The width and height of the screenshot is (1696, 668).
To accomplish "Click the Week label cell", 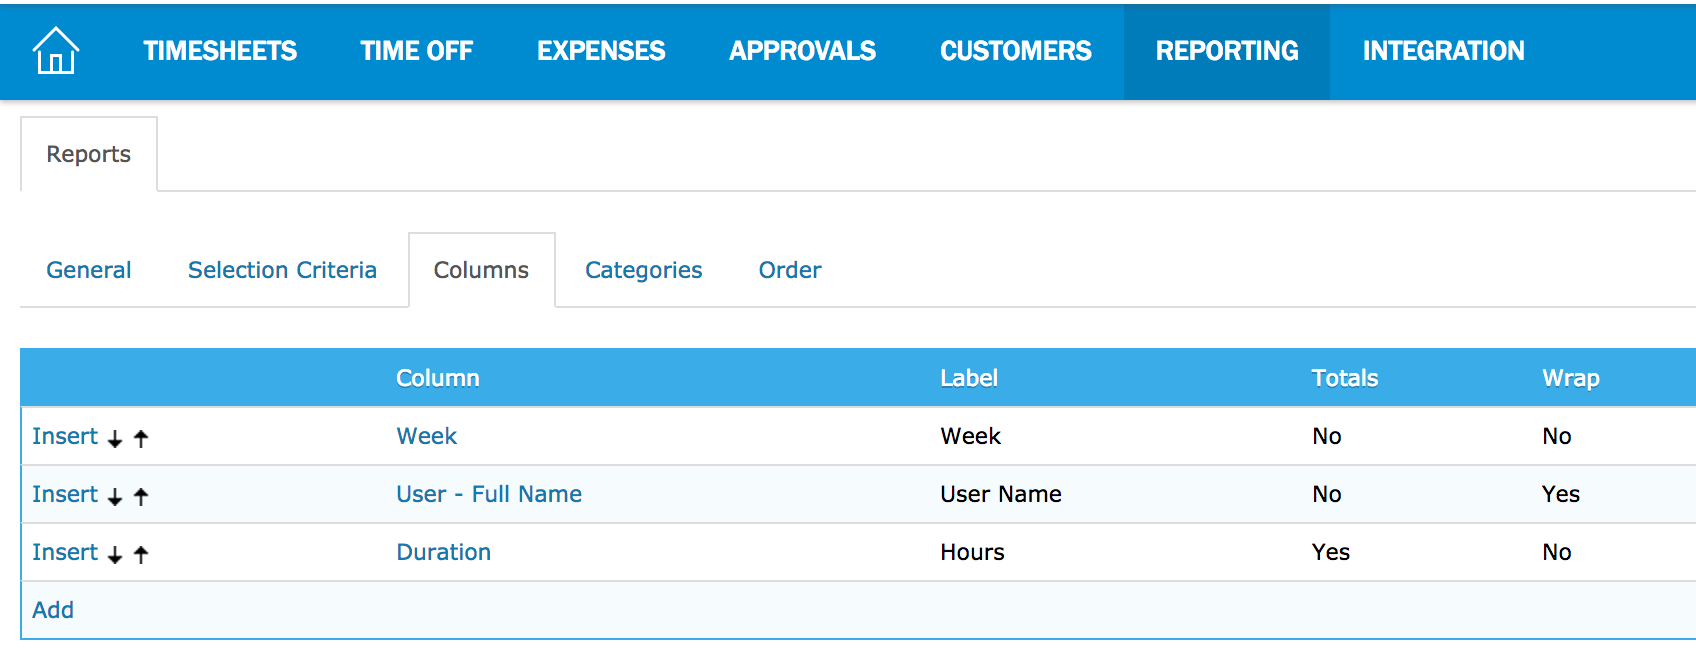I will [971, 436].
